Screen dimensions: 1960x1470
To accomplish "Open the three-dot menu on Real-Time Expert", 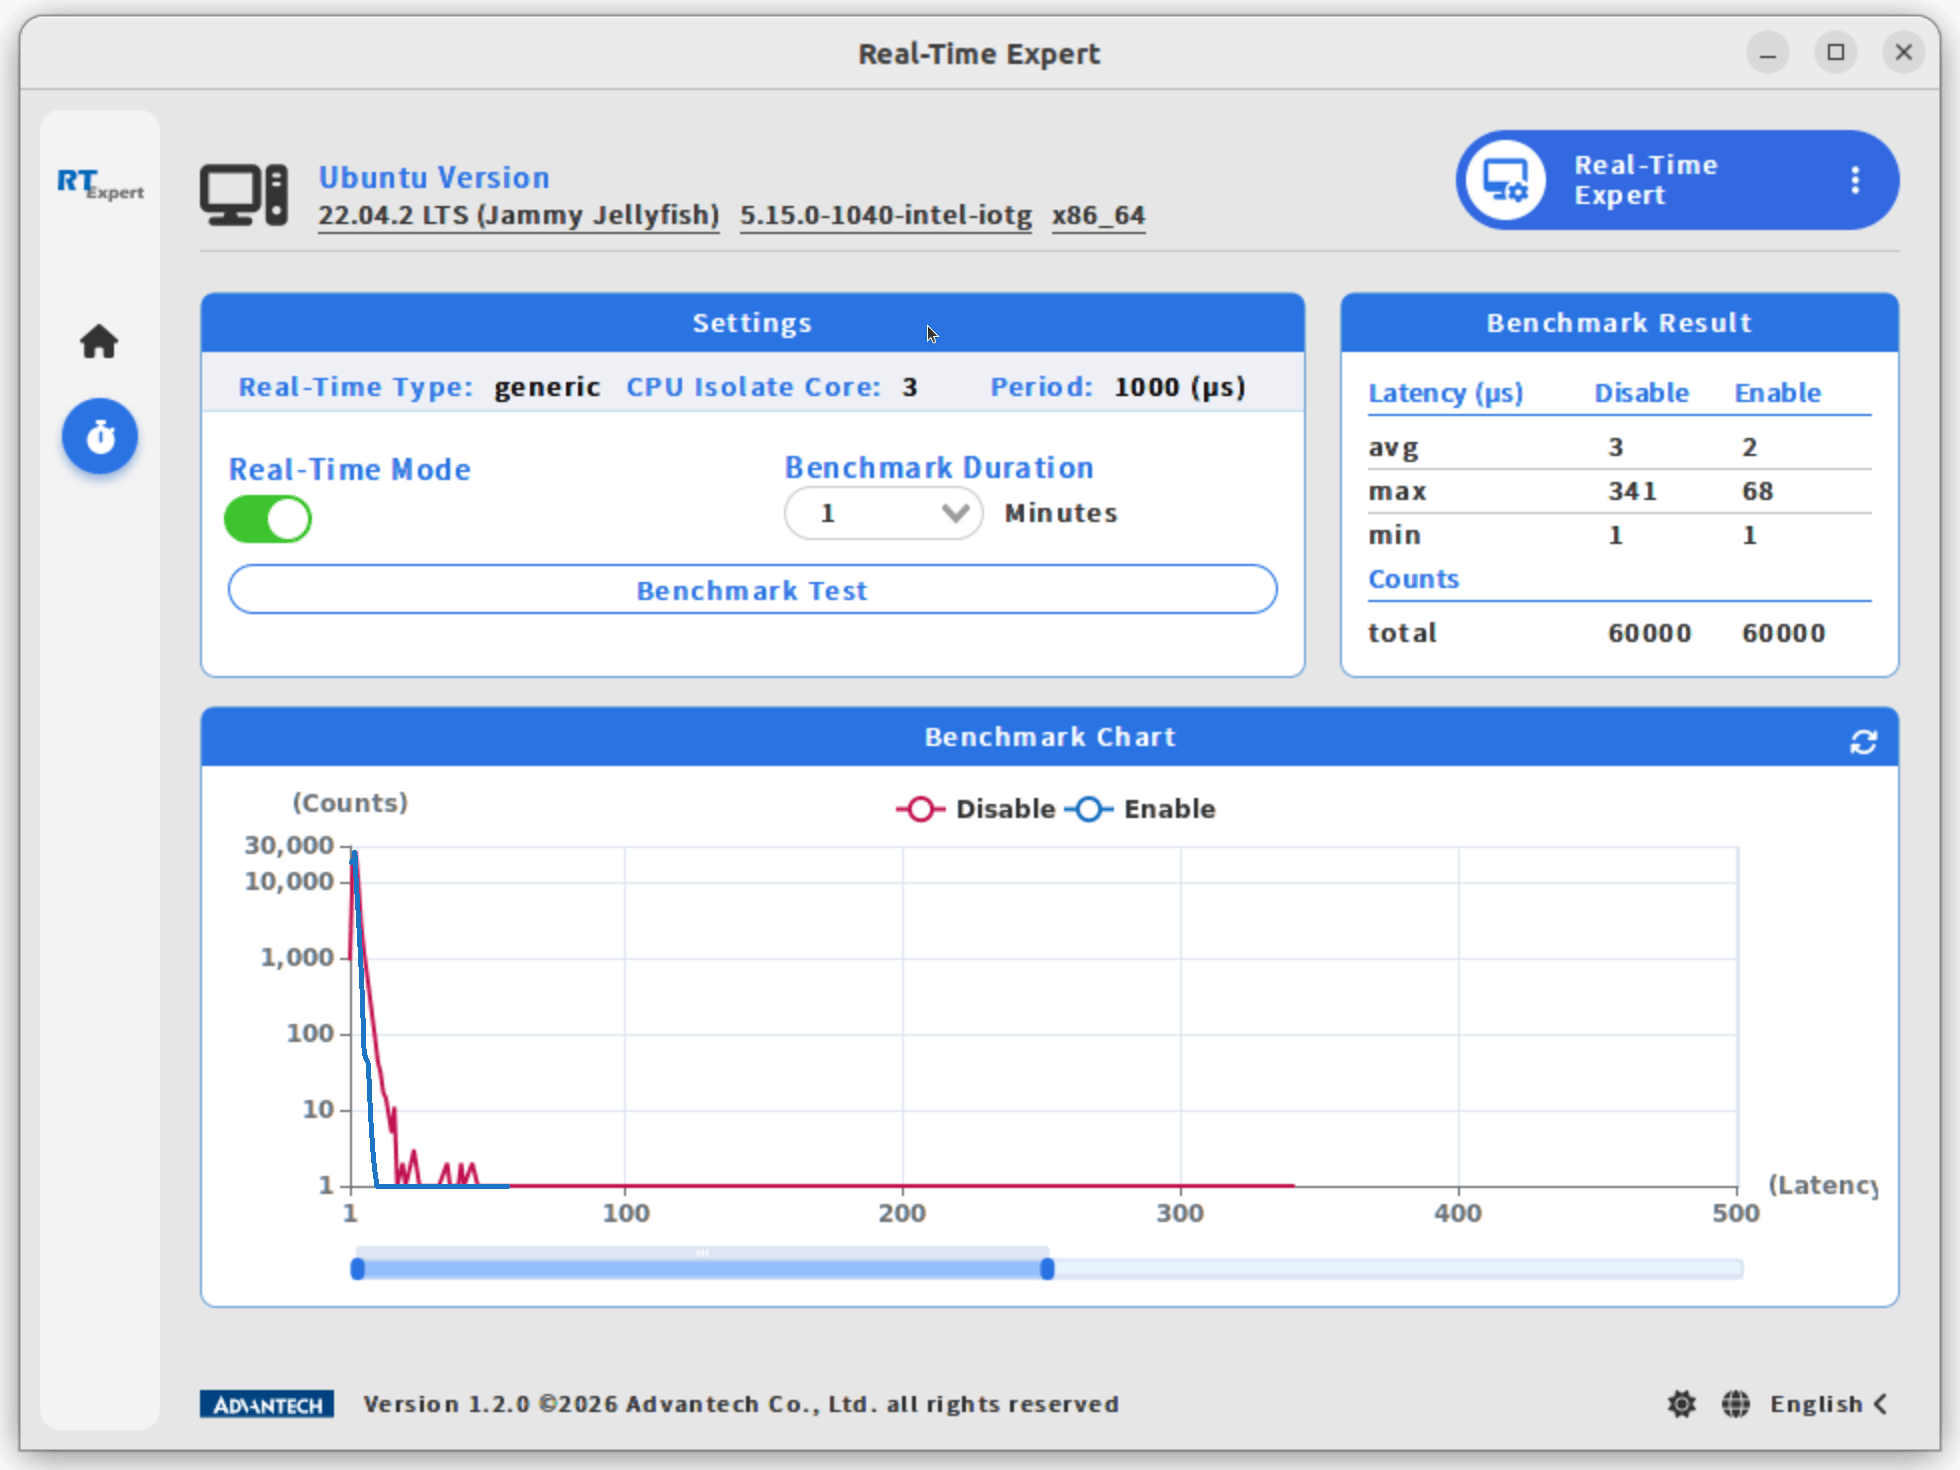I will tap(1855, 180).
